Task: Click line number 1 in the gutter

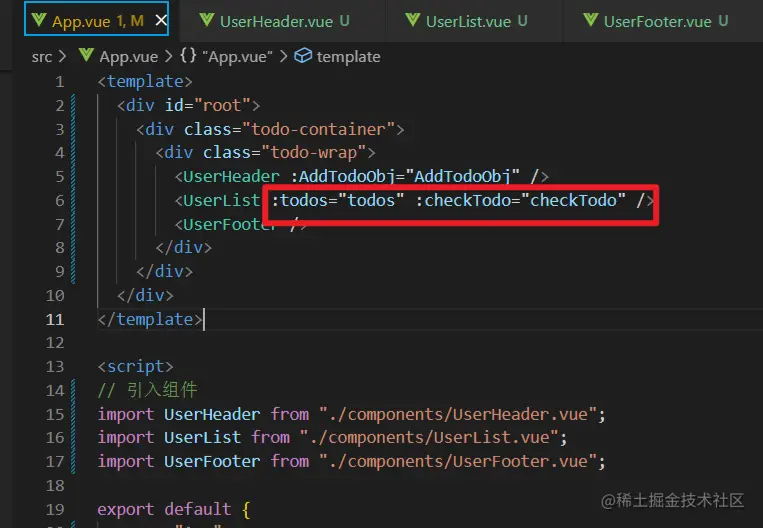Action: tap(59, 82)
